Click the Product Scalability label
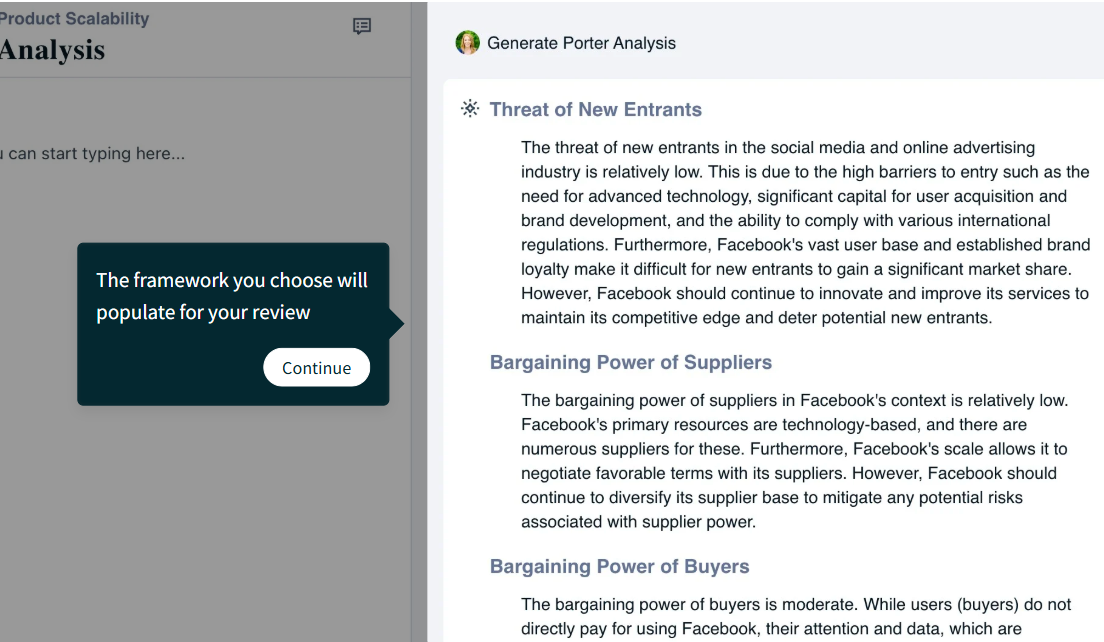The width and height of the screenshot is (1104, 642). tap(74, 19)
